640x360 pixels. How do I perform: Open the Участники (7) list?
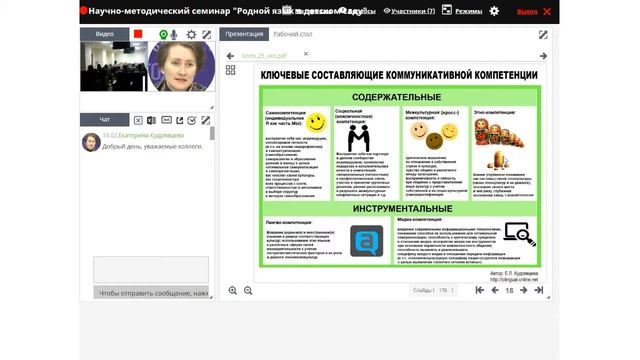413,11
